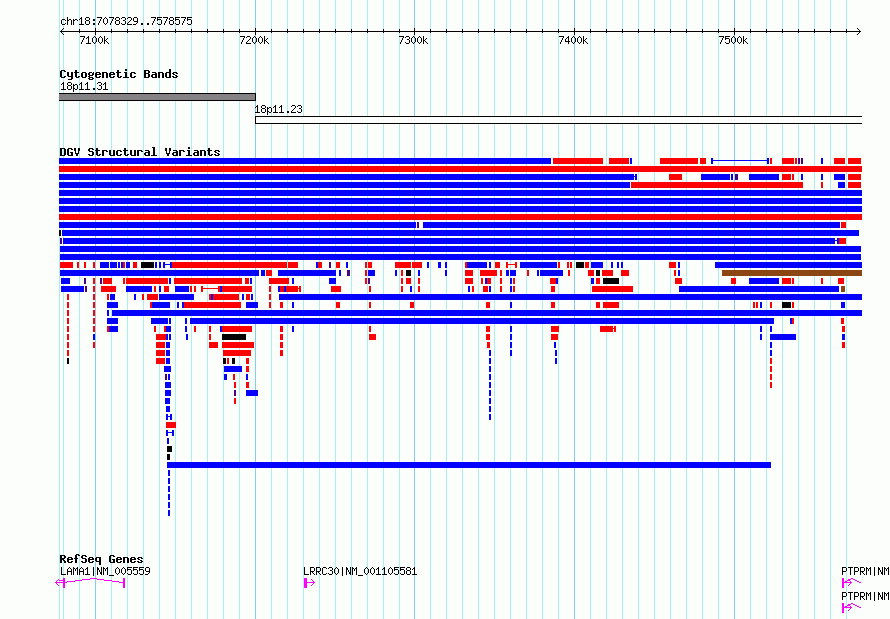Click the 7100k ruler tick label

pyautogui.click(x=94, y=40)
